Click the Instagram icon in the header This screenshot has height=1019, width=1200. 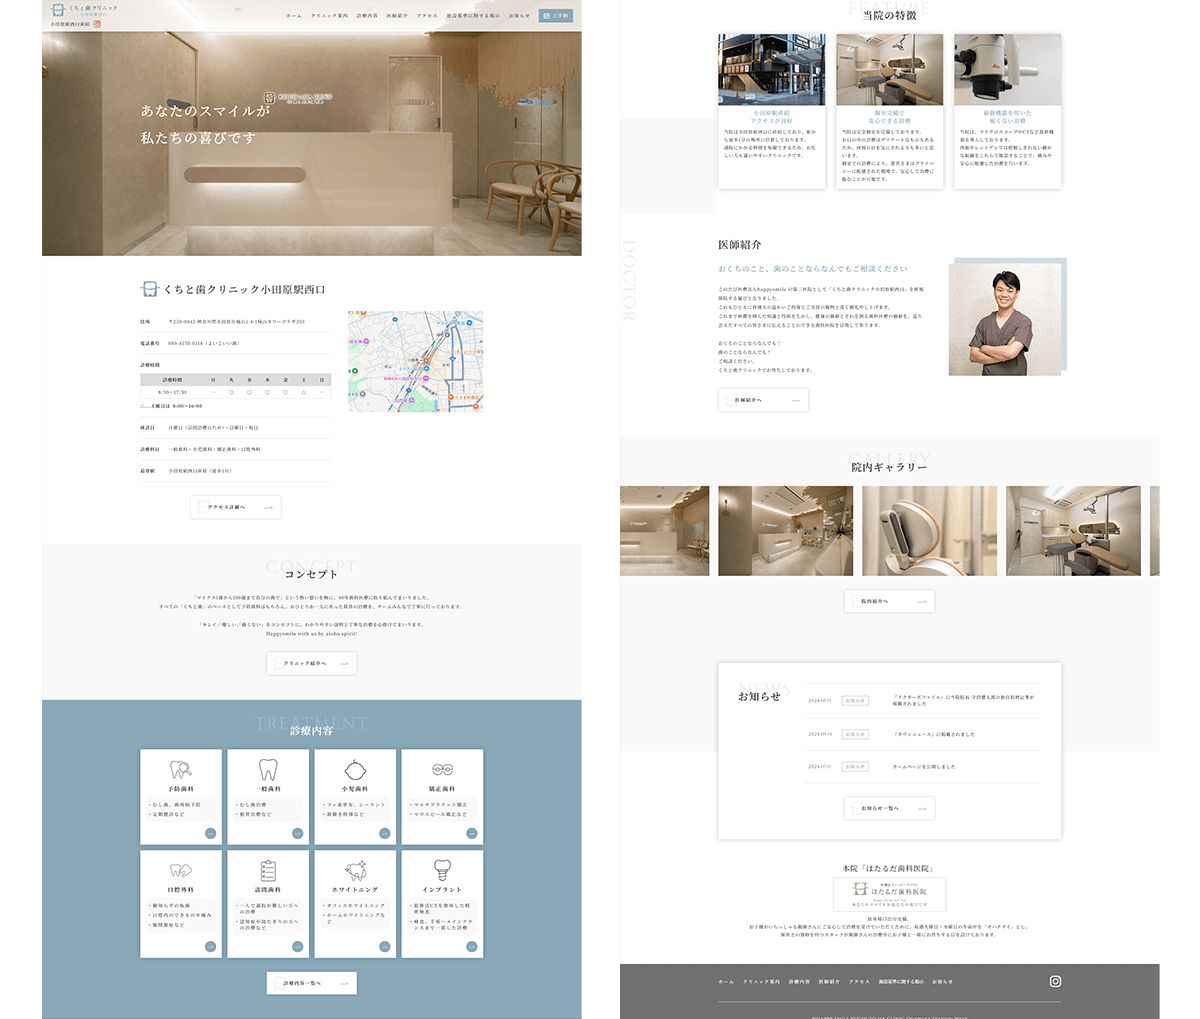click(97, 23)
